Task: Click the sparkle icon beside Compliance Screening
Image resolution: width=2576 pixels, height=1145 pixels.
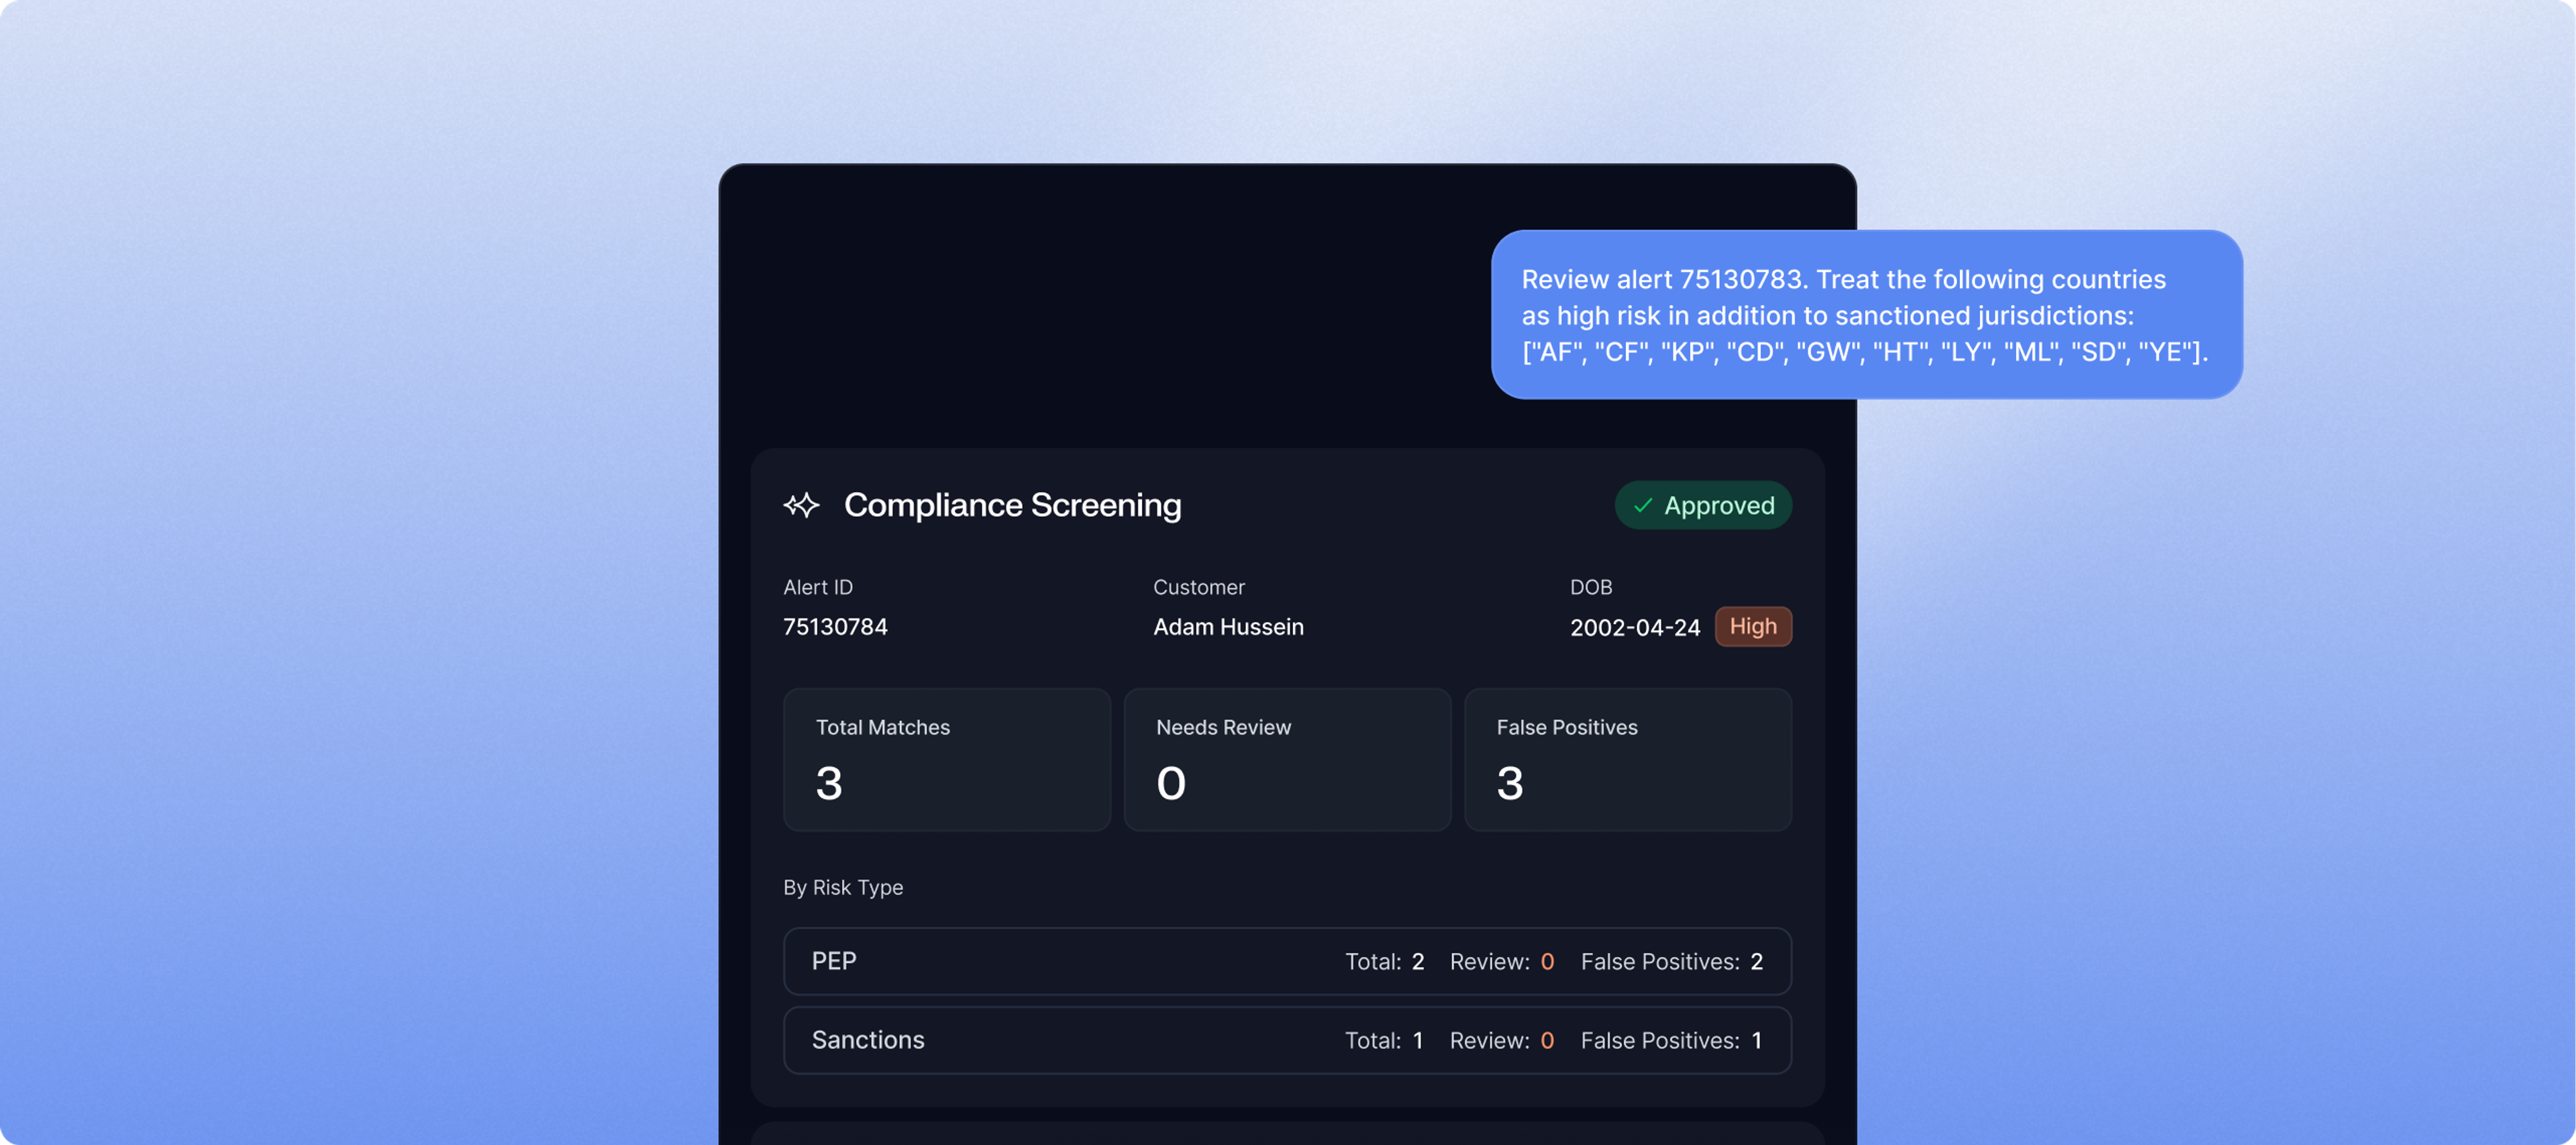Action: (801, 505)
